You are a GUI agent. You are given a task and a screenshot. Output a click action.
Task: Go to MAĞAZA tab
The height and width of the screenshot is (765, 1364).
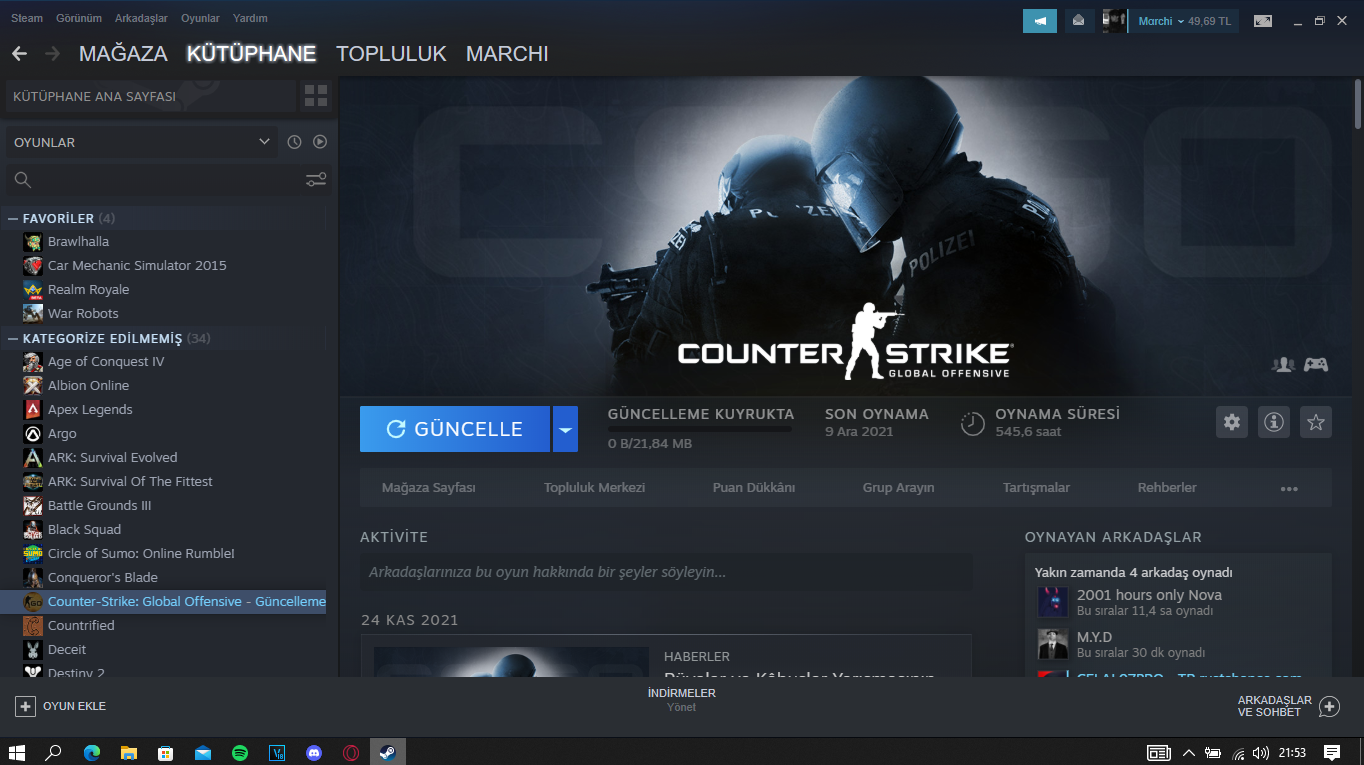point(123,53)
